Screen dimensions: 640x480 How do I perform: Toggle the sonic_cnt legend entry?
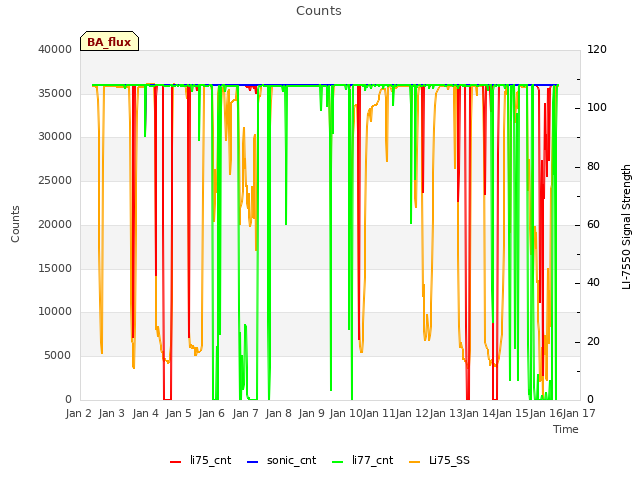[x=282, y=461]
